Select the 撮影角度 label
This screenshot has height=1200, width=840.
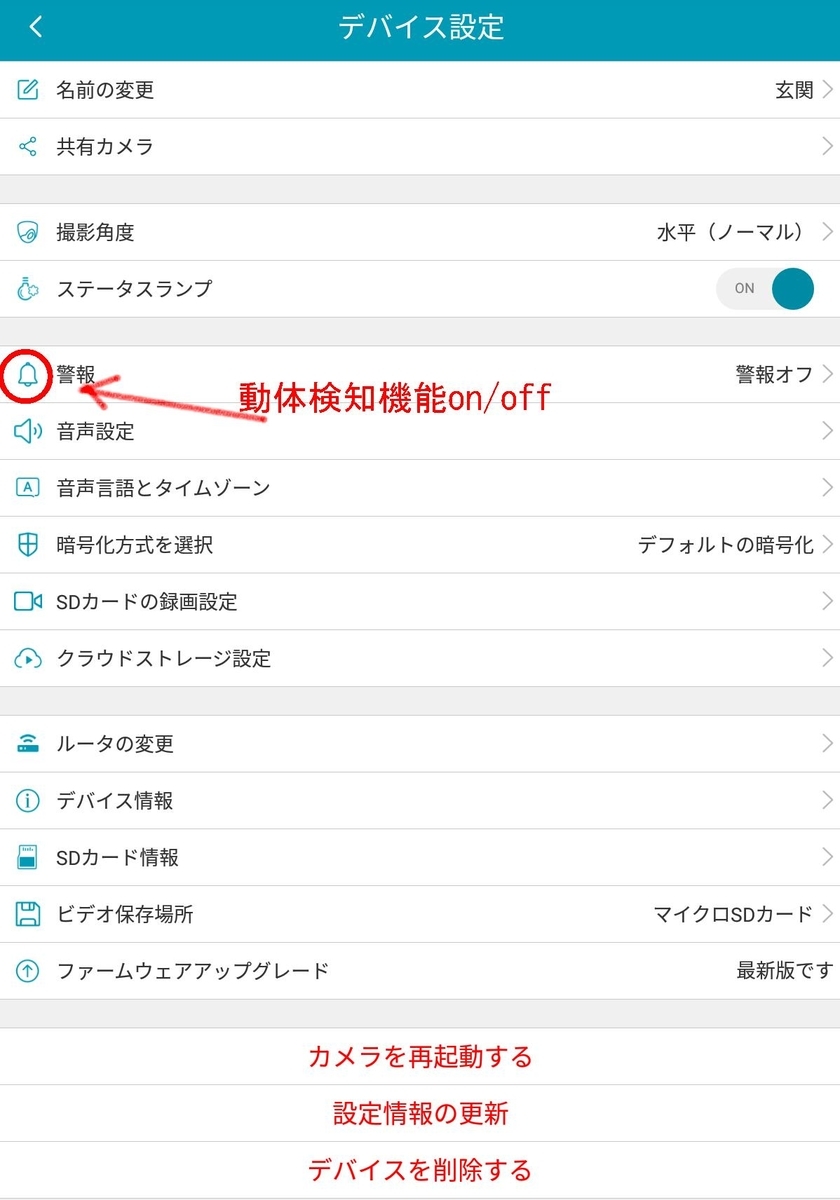point(95,232)
